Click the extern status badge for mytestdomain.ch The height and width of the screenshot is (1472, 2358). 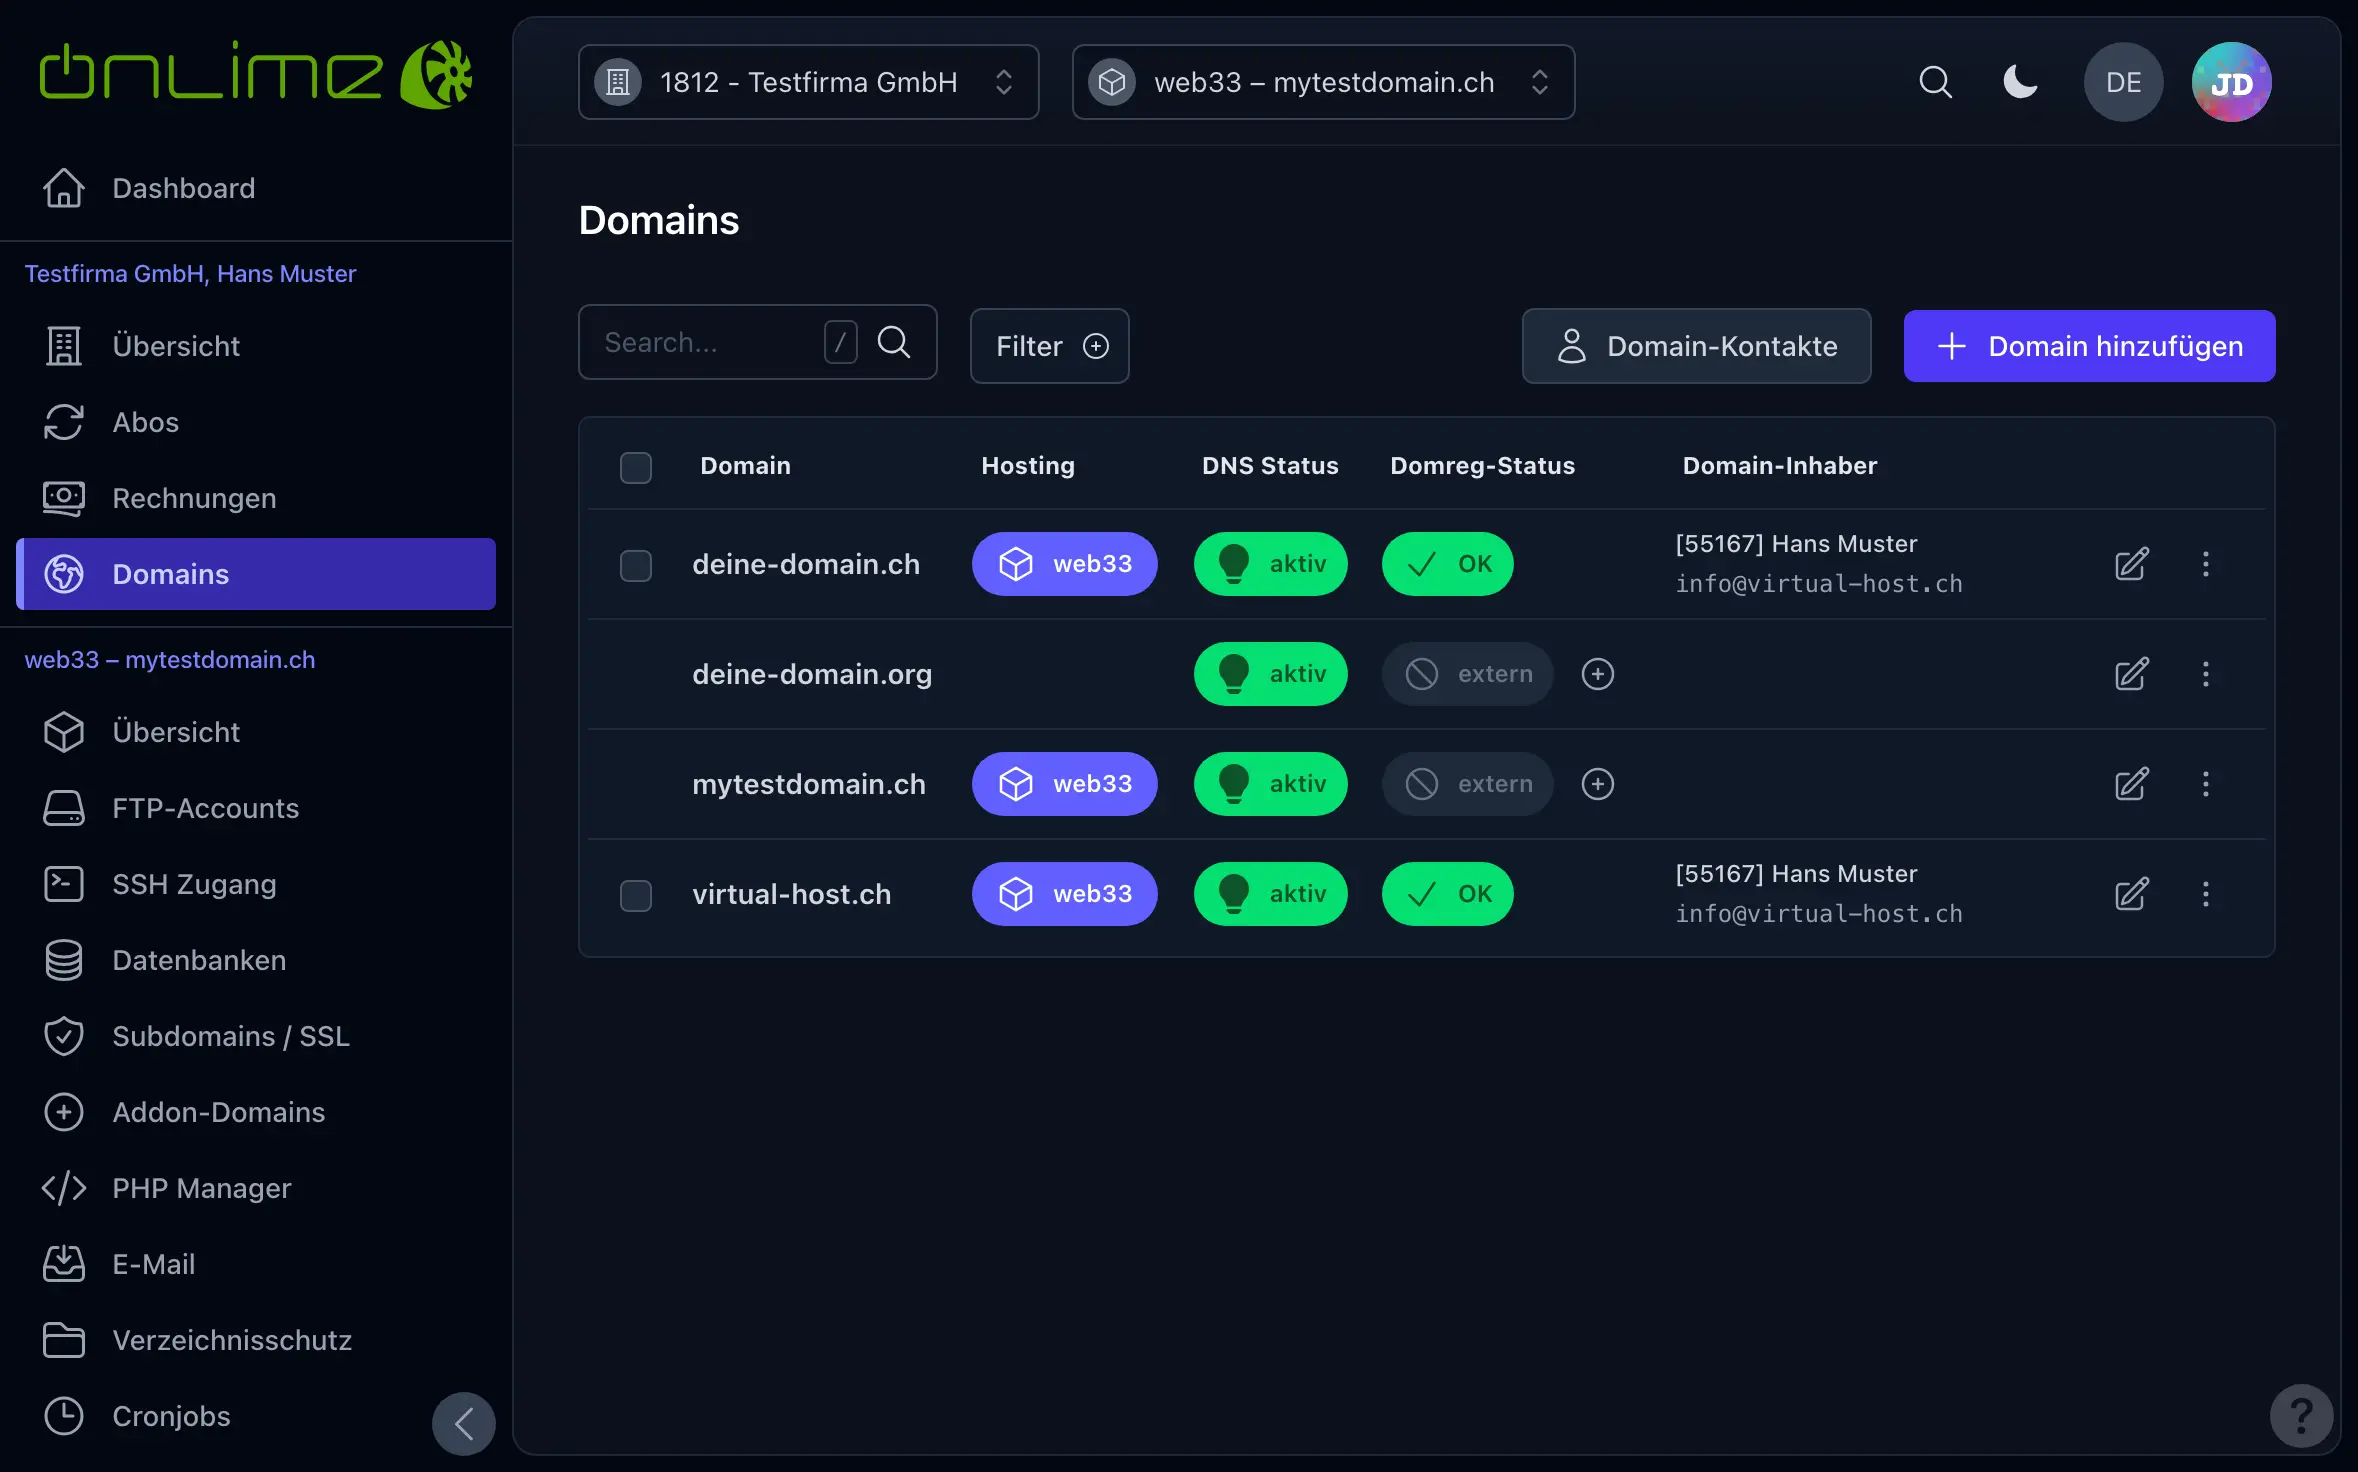(1467, 784)
